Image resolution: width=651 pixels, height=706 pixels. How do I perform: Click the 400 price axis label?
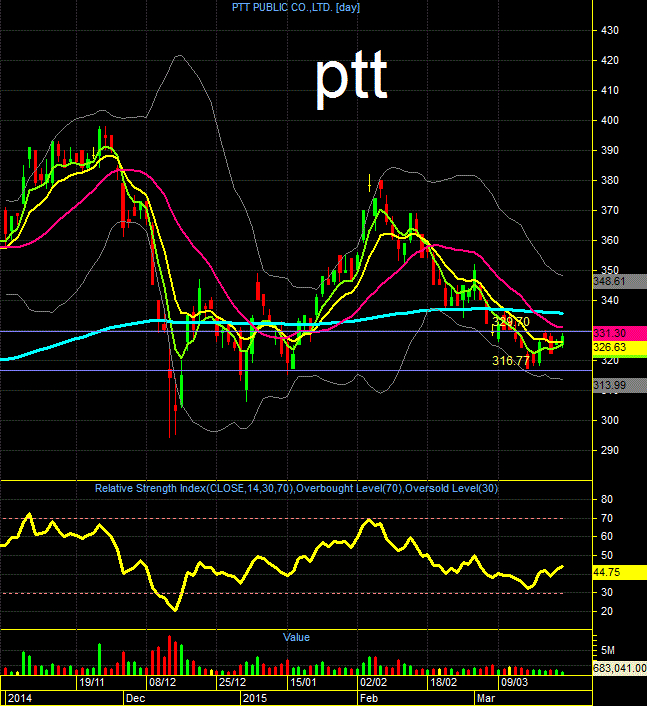610,120
